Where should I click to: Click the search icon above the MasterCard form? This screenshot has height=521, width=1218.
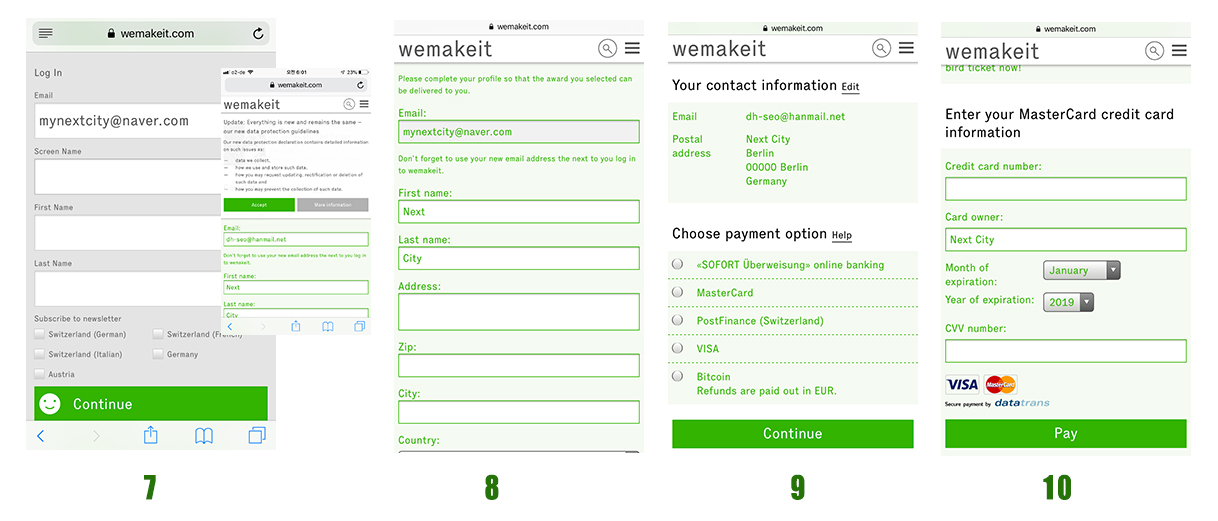tap(1154, 50)
